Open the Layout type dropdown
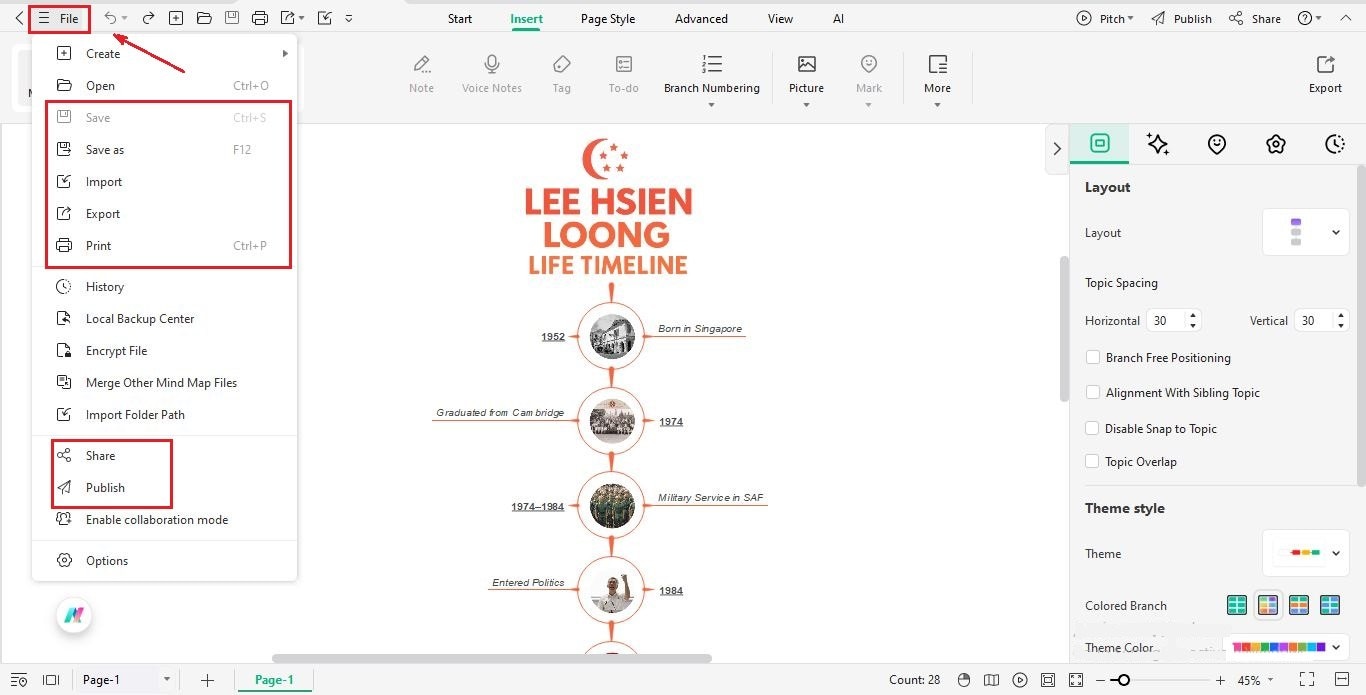Viewport: 1366px width, 695px height. (x=1306, y=233)
